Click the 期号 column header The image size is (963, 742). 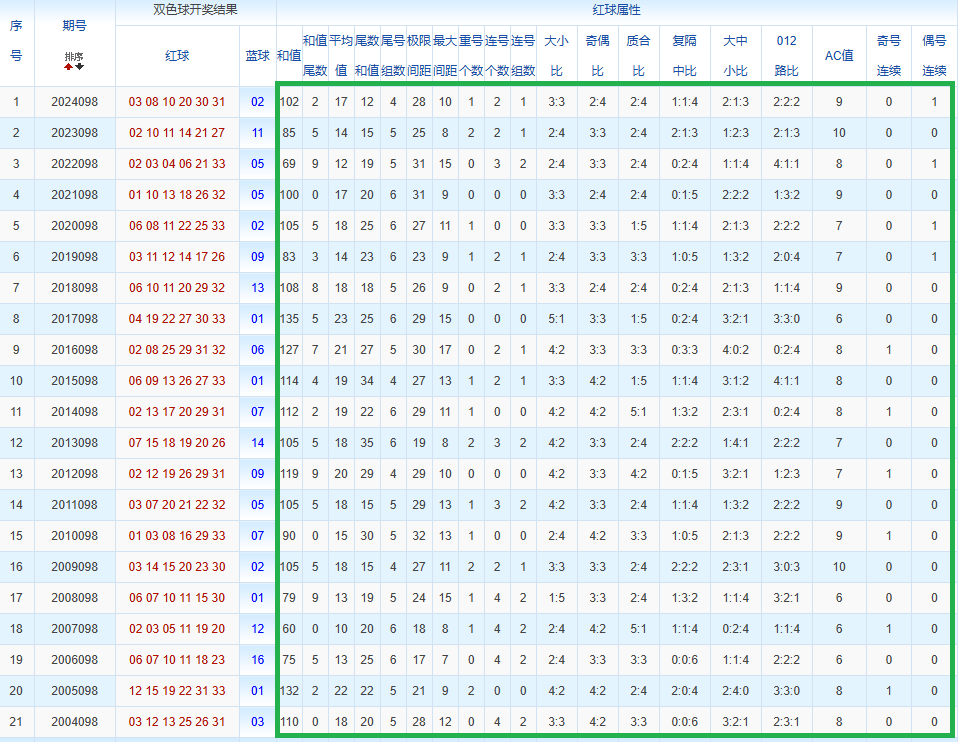click(x=74, y=26)
